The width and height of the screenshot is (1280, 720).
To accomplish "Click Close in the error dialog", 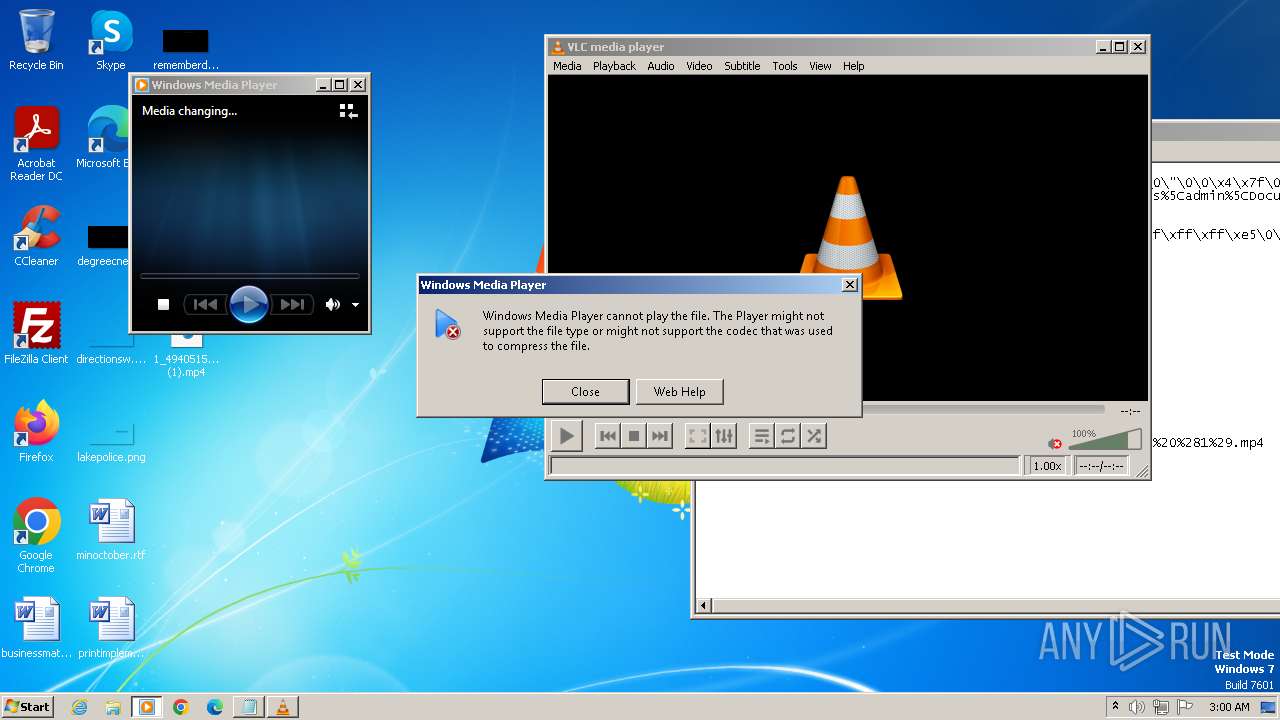I will (586, 392).
